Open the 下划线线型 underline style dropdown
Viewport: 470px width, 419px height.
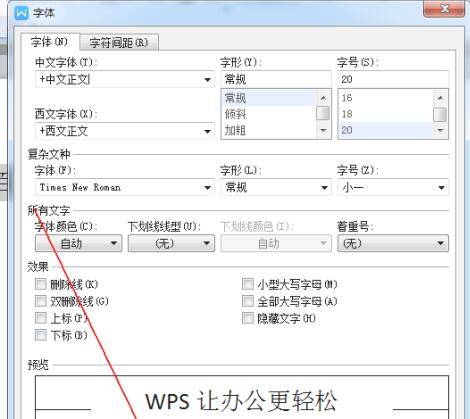(x=171, y=243)
